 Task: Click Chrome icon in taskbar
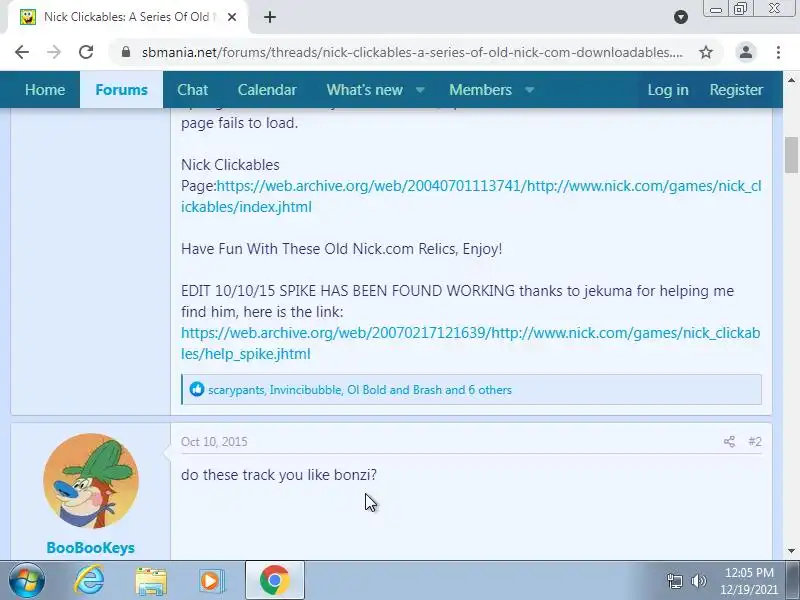[274, 581]
